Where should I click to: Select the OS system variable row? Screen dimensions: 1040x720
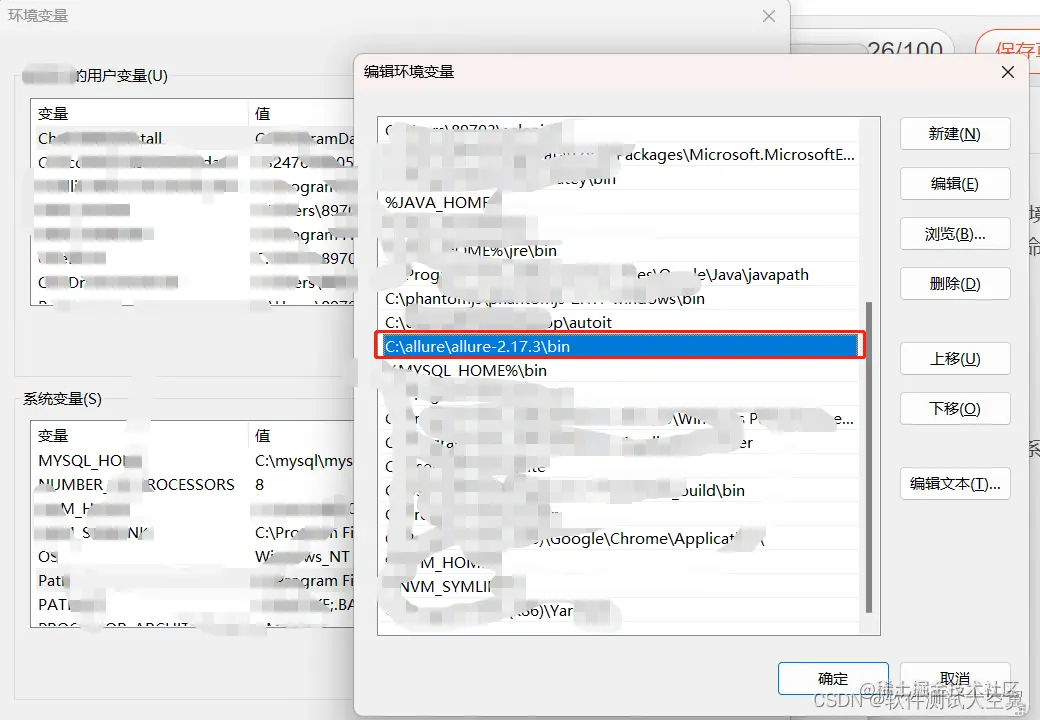pos(192,556)
